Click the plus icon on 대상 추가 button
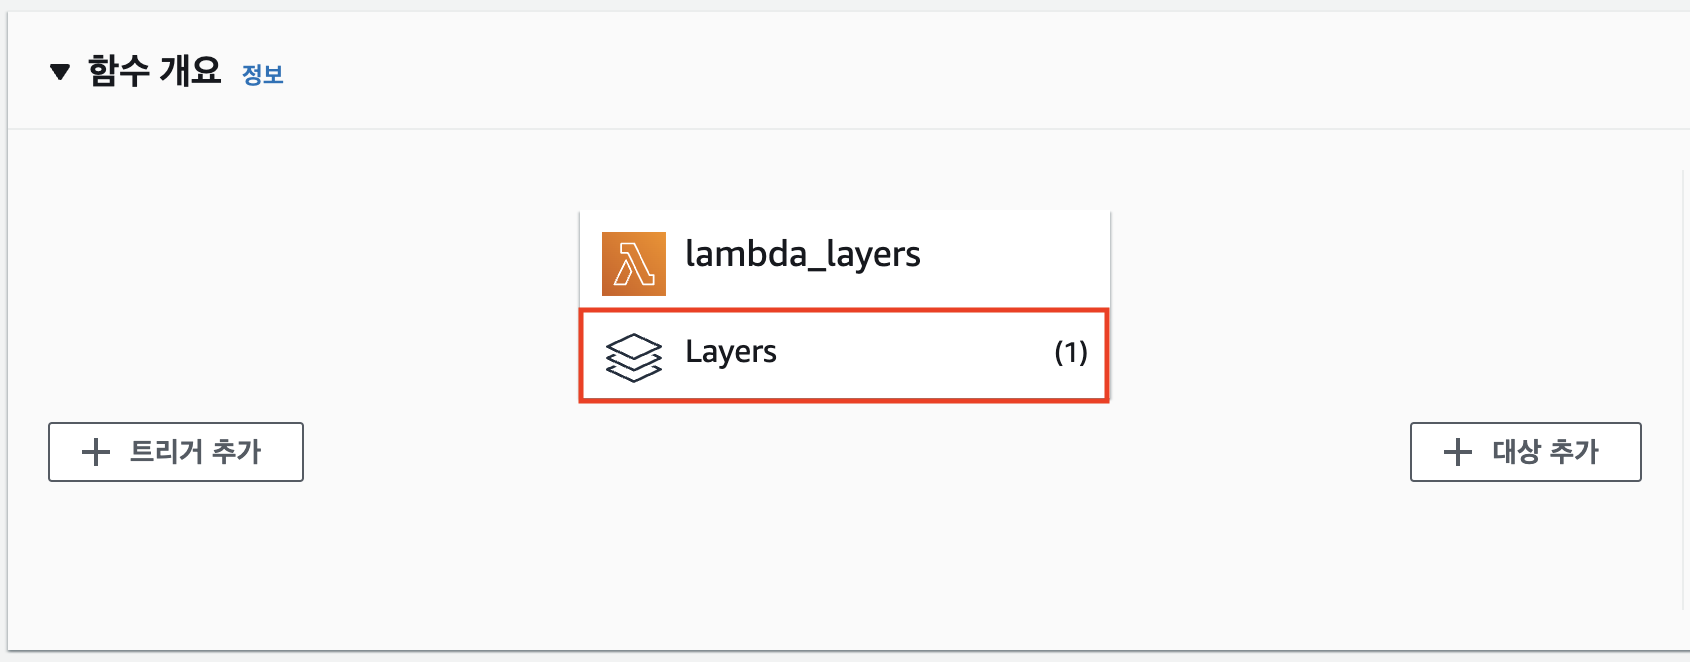This screenshot has height=662, width=1690. 1457,452
